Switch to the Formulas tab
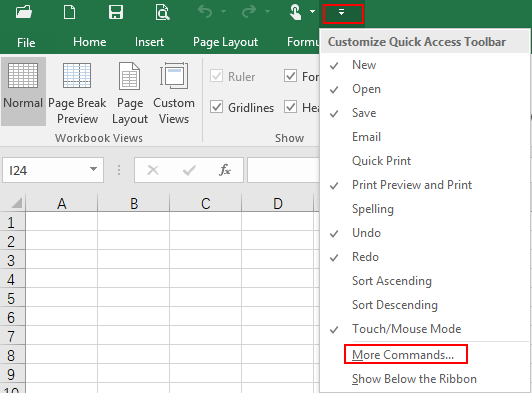 (302, 42)
